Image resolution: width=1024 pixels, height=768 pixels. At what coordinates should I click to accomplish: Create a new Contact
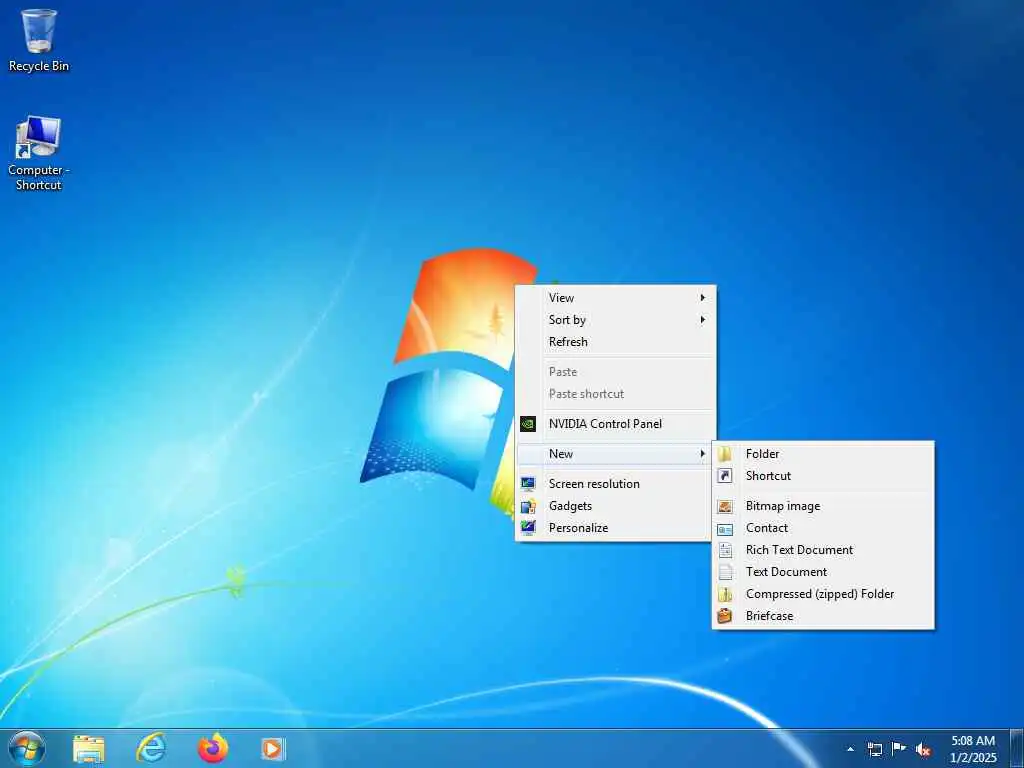pos(823,528)
